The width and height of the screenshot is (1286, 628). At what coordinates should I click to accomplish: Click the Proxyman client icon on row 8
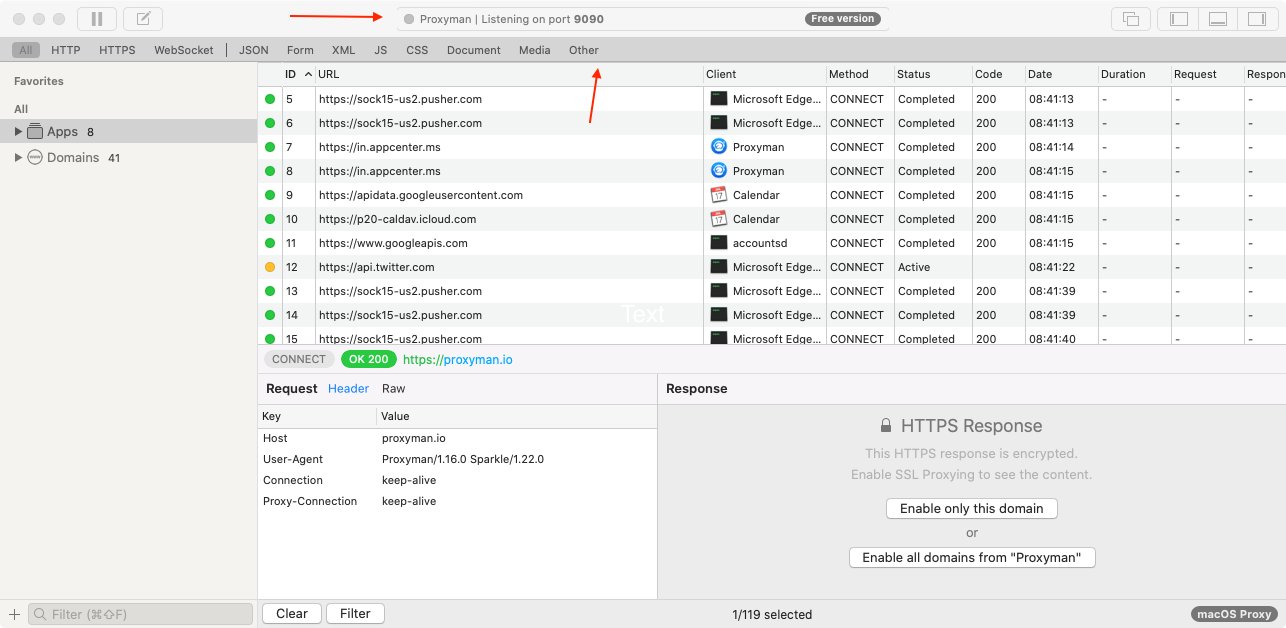pos(718,171)
